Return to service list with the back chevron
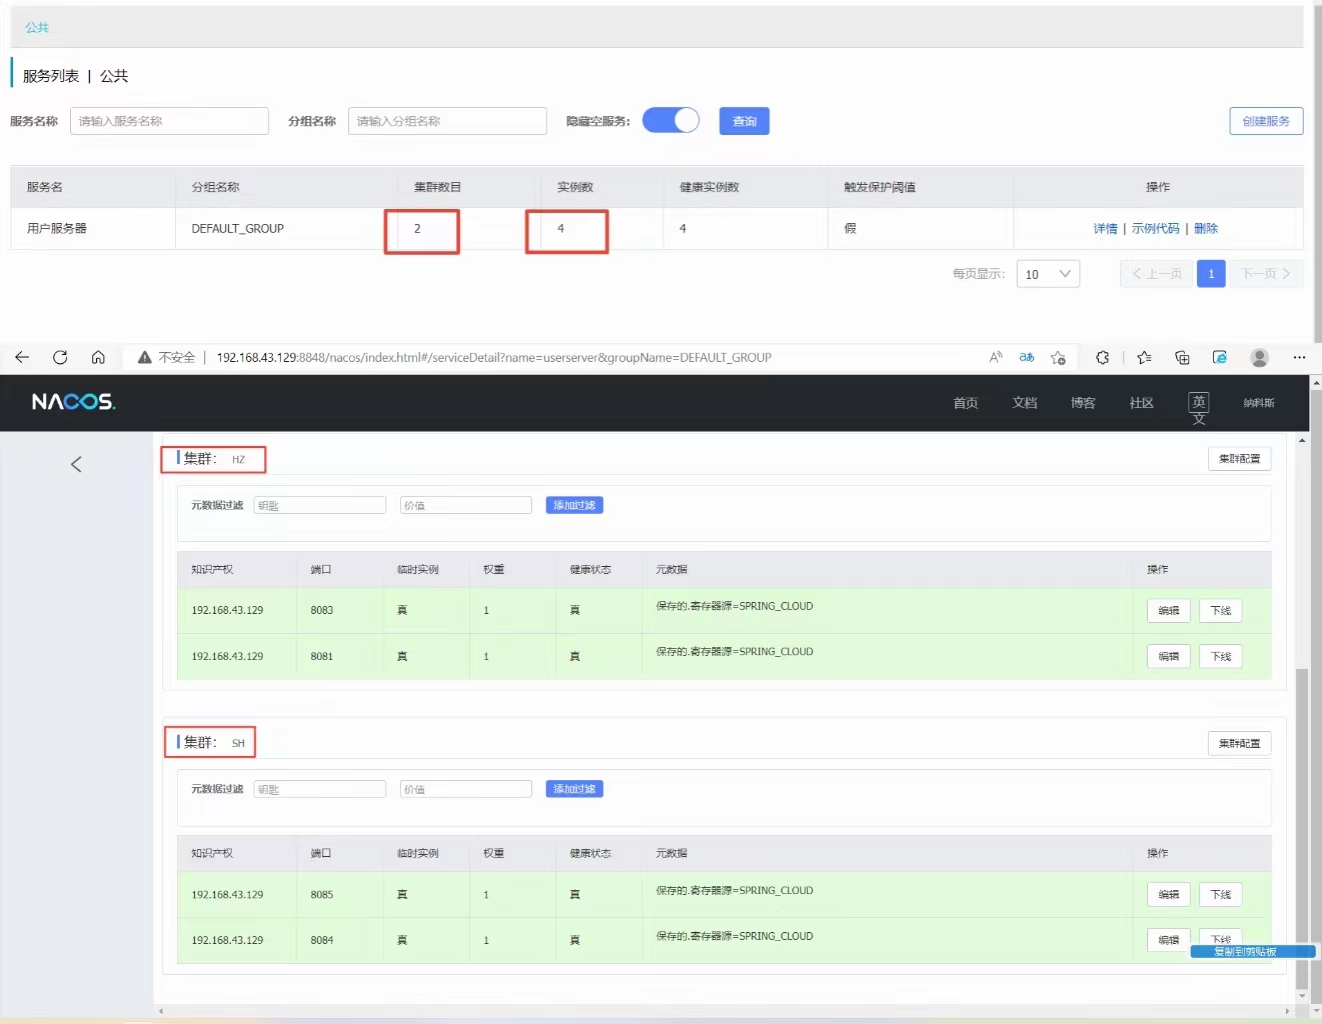This screenshot has height=1024, width=1322. (x=76, y=464)
